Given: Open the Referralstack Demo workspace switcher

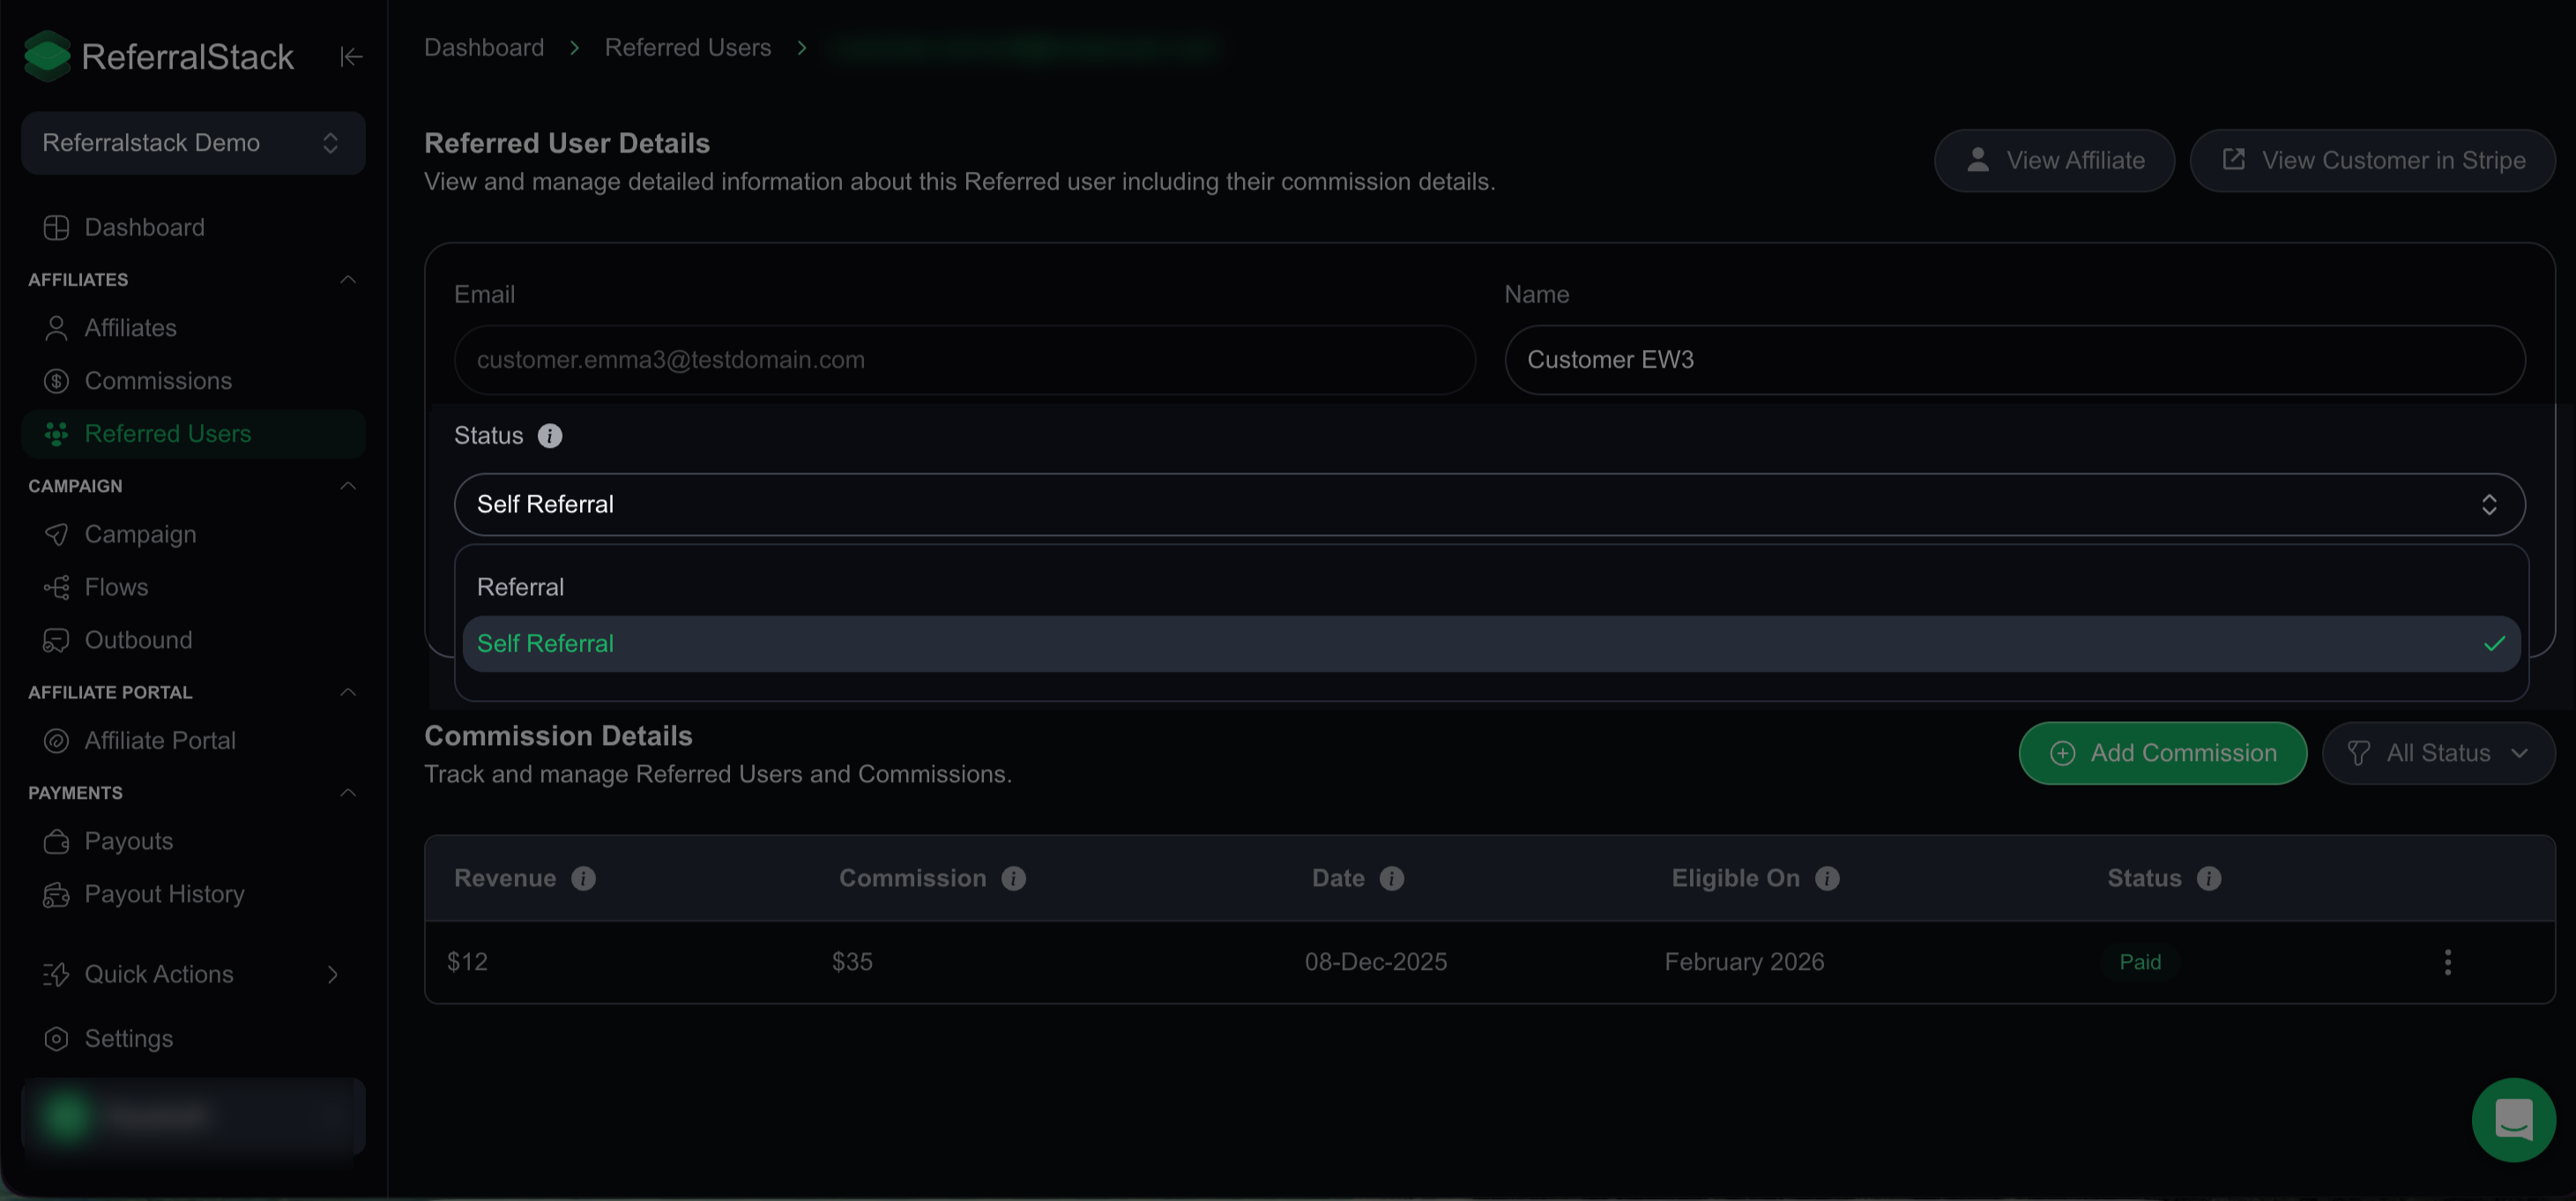Looking at the screenshot, I should 193,143.
